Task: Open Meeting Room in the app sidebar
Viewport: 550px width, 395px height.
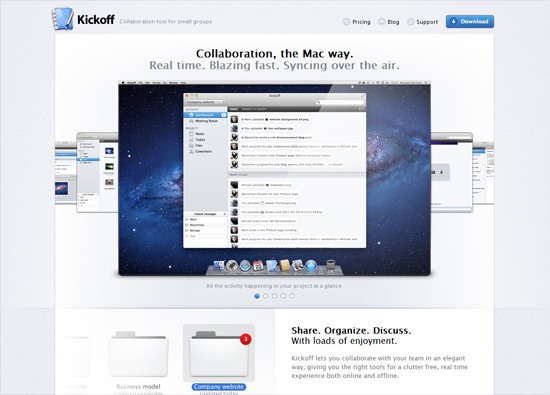Action: (x=206, y=121)
